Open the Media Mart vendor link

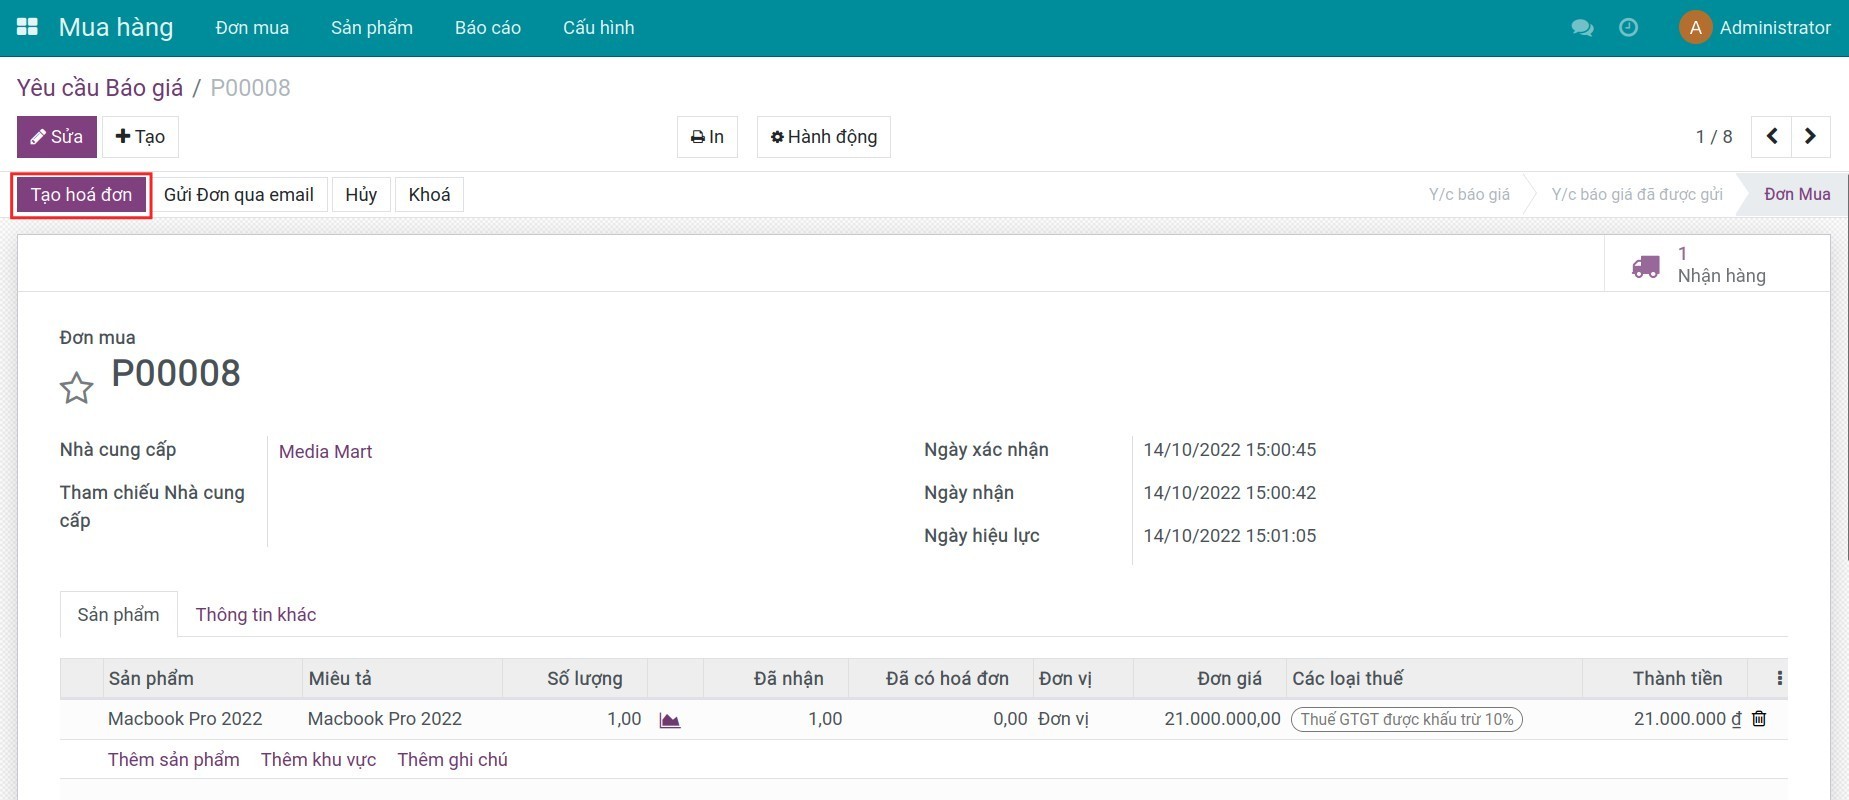[x=325, y=452]
